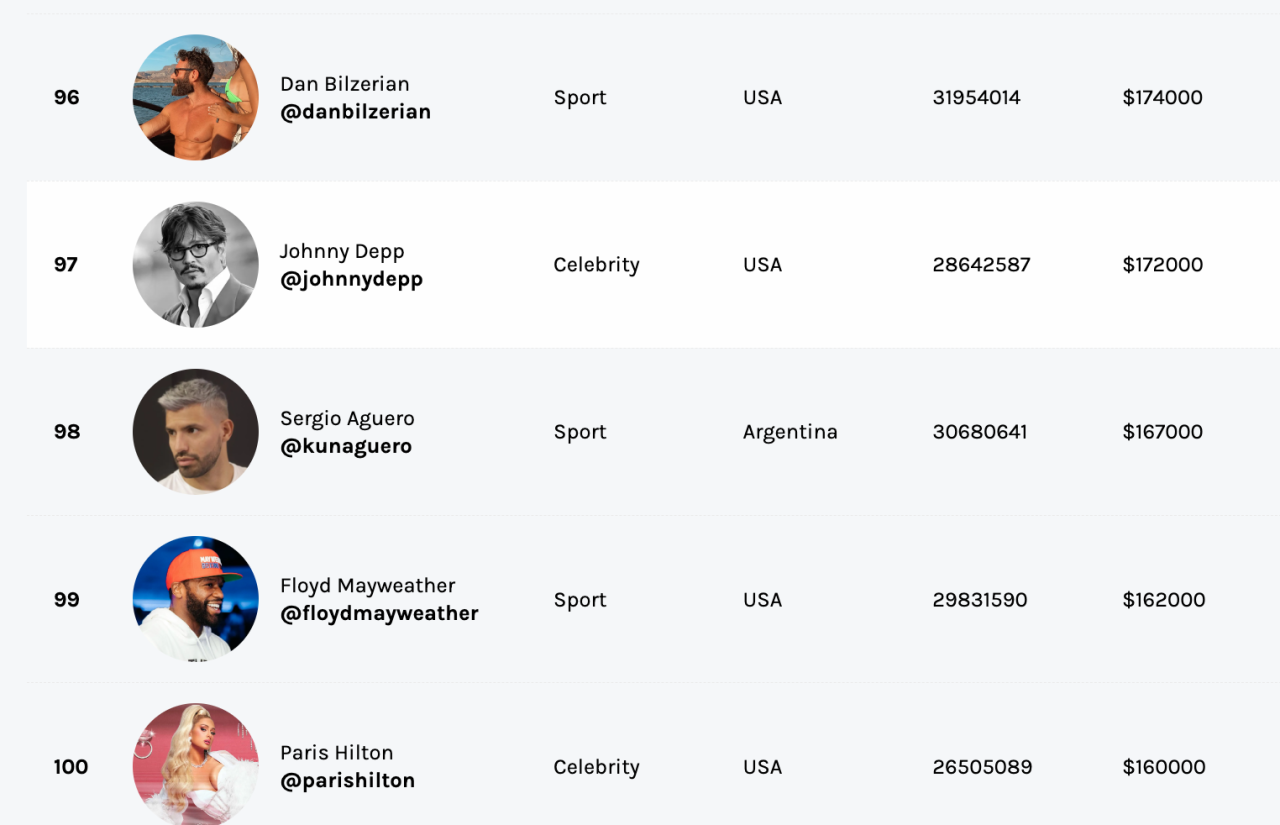Click the Argentina country cell
This screenshot has height=825, width=1280.
coord(790,432)
